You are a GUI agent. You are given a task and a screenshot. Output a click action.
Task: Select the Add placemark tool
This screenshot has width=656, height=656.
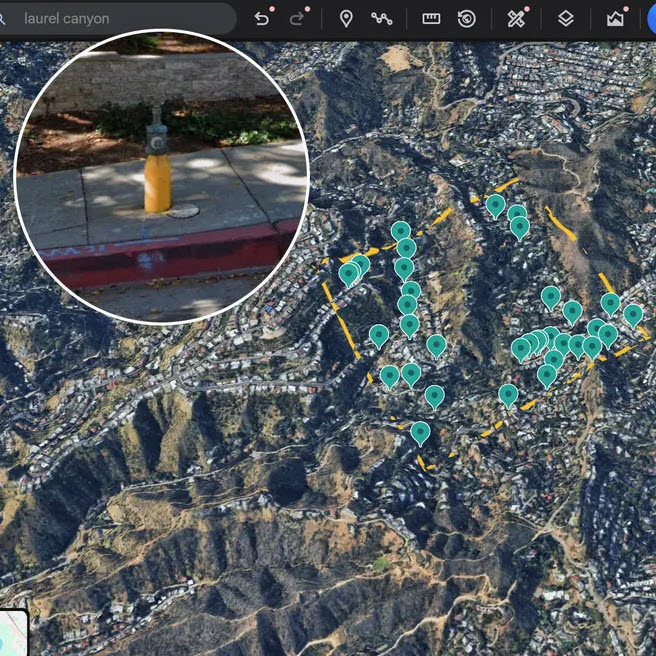346,18
